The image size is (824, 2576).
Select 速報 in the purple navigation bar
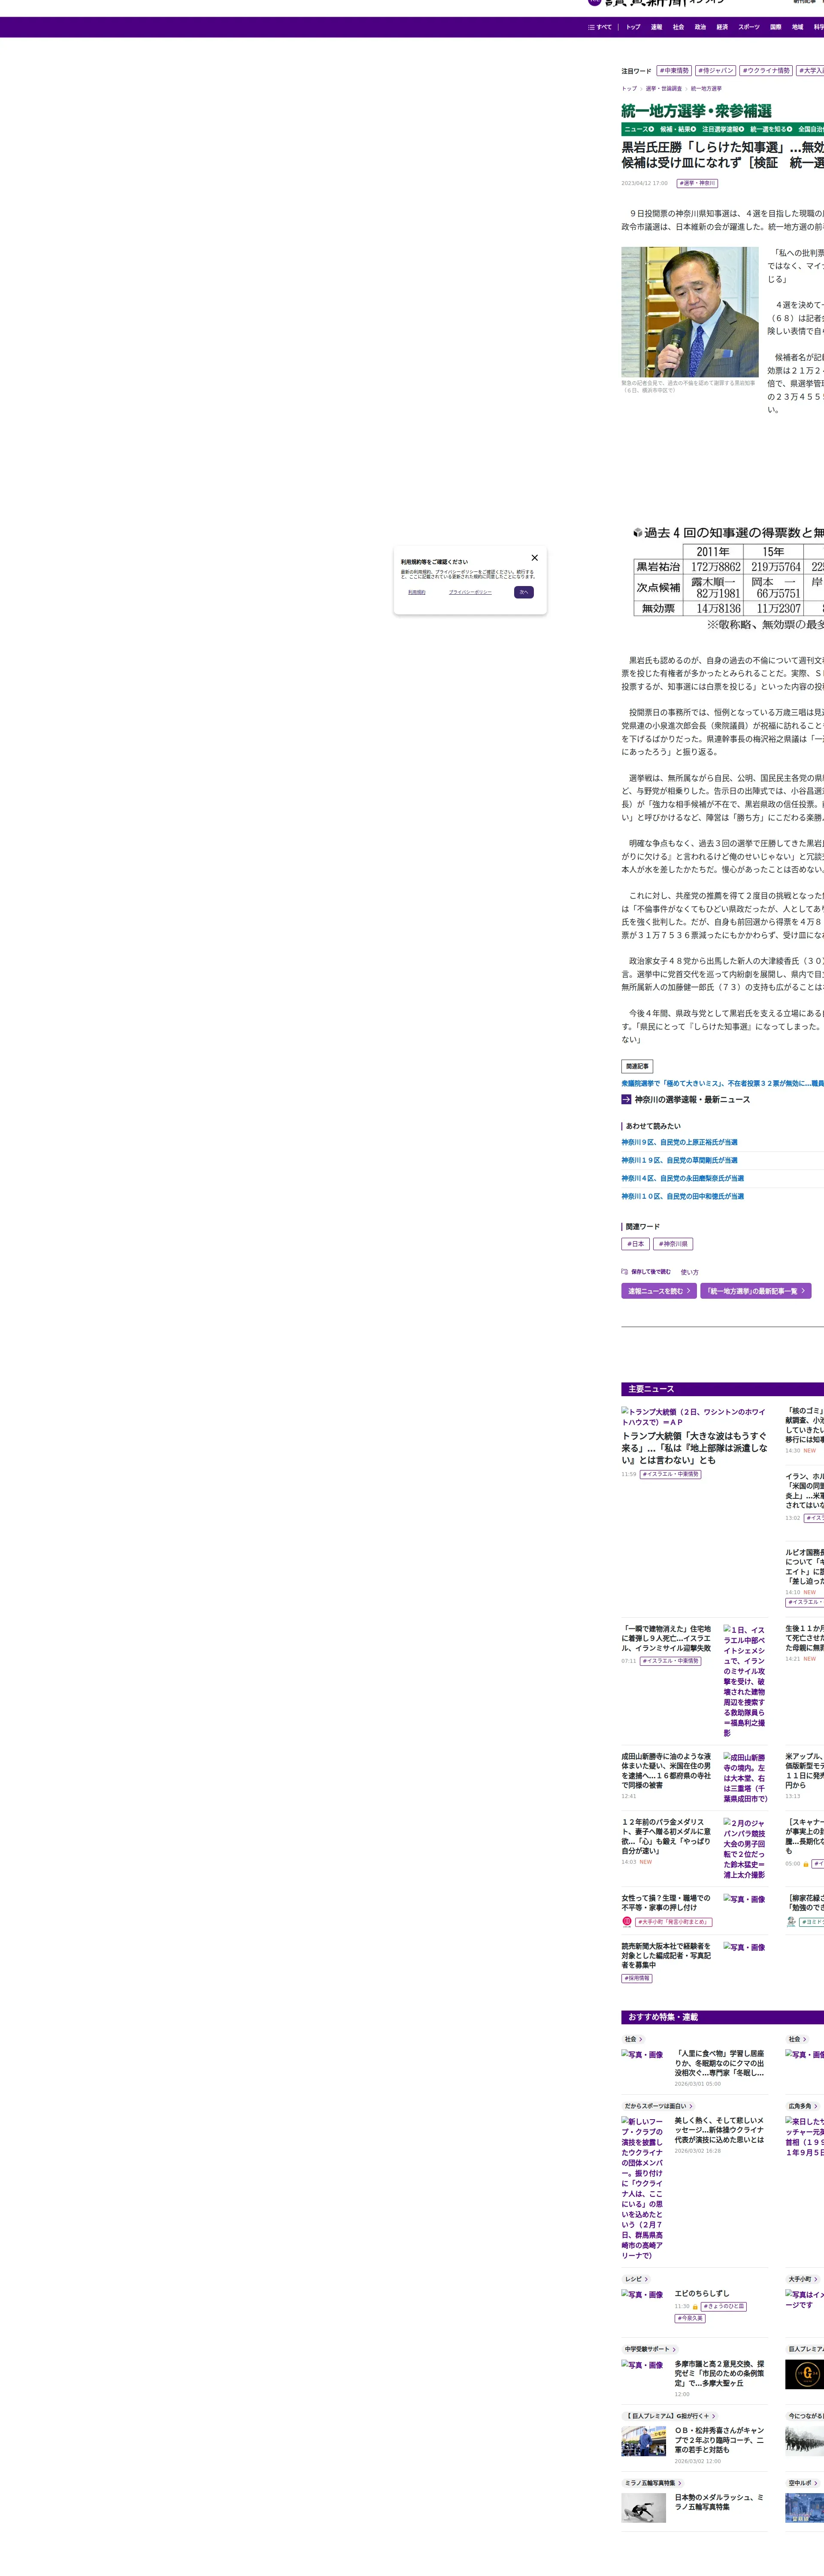click(x=656, y=27)
